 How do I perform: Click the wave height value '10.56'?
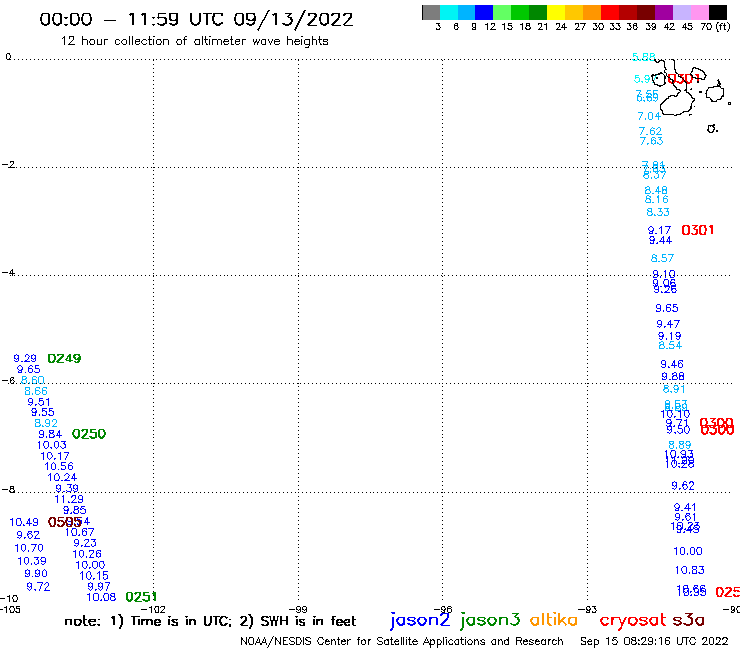pos(59,466)
